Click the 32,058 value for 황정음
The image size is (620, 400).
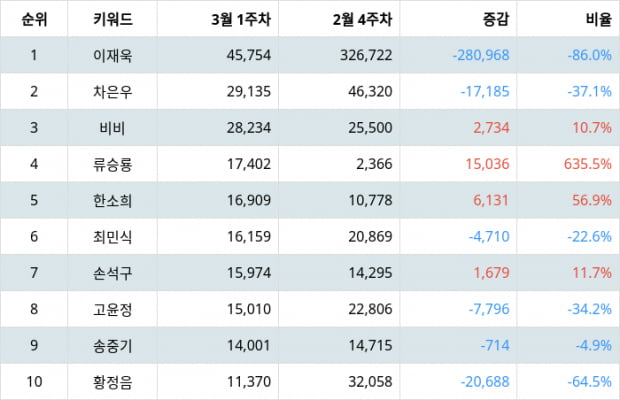tap(370, 382)
